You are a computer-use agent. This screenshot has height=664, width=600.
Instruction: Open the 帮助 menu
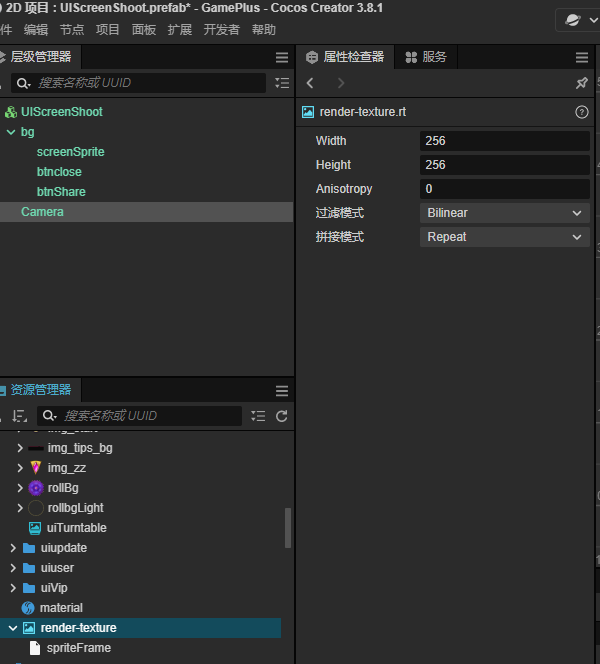coord(264,30)
